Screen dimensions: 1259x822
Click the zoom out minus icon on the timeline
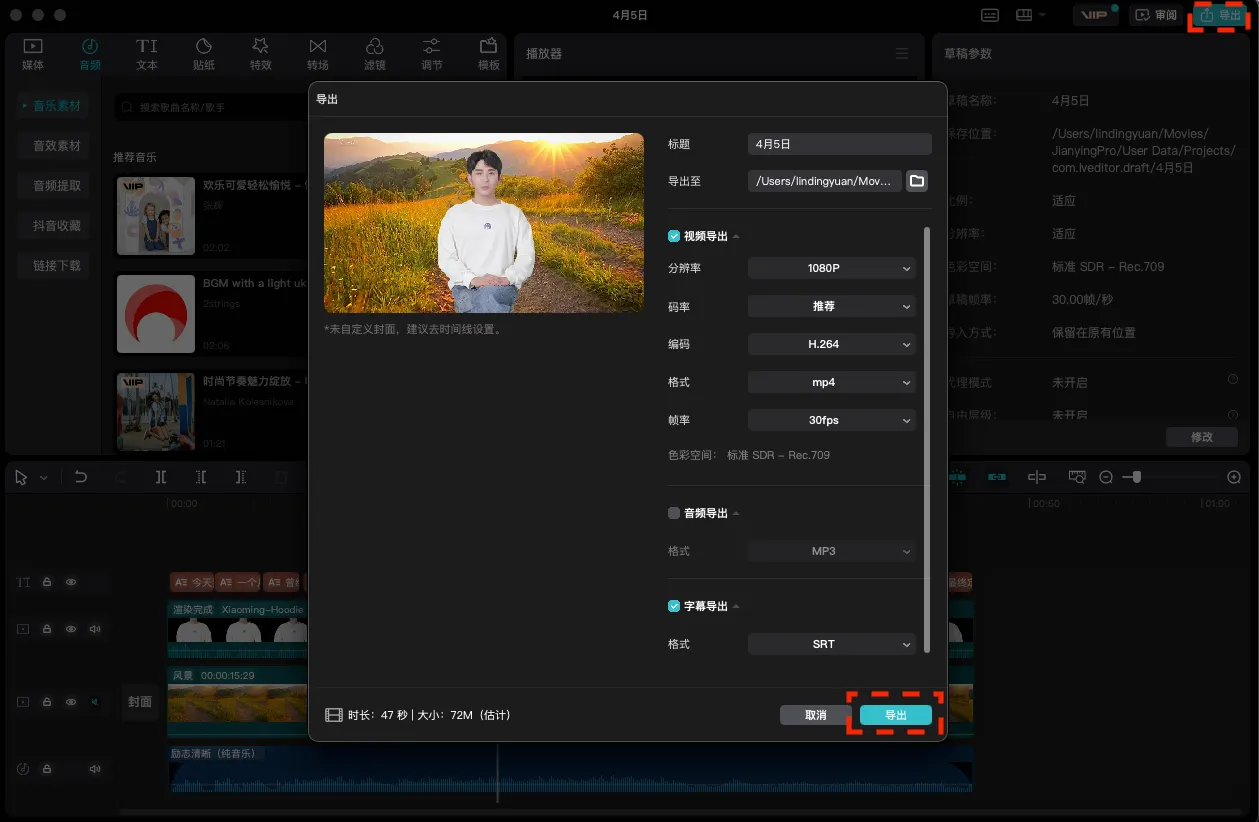tap(1106, 477)
